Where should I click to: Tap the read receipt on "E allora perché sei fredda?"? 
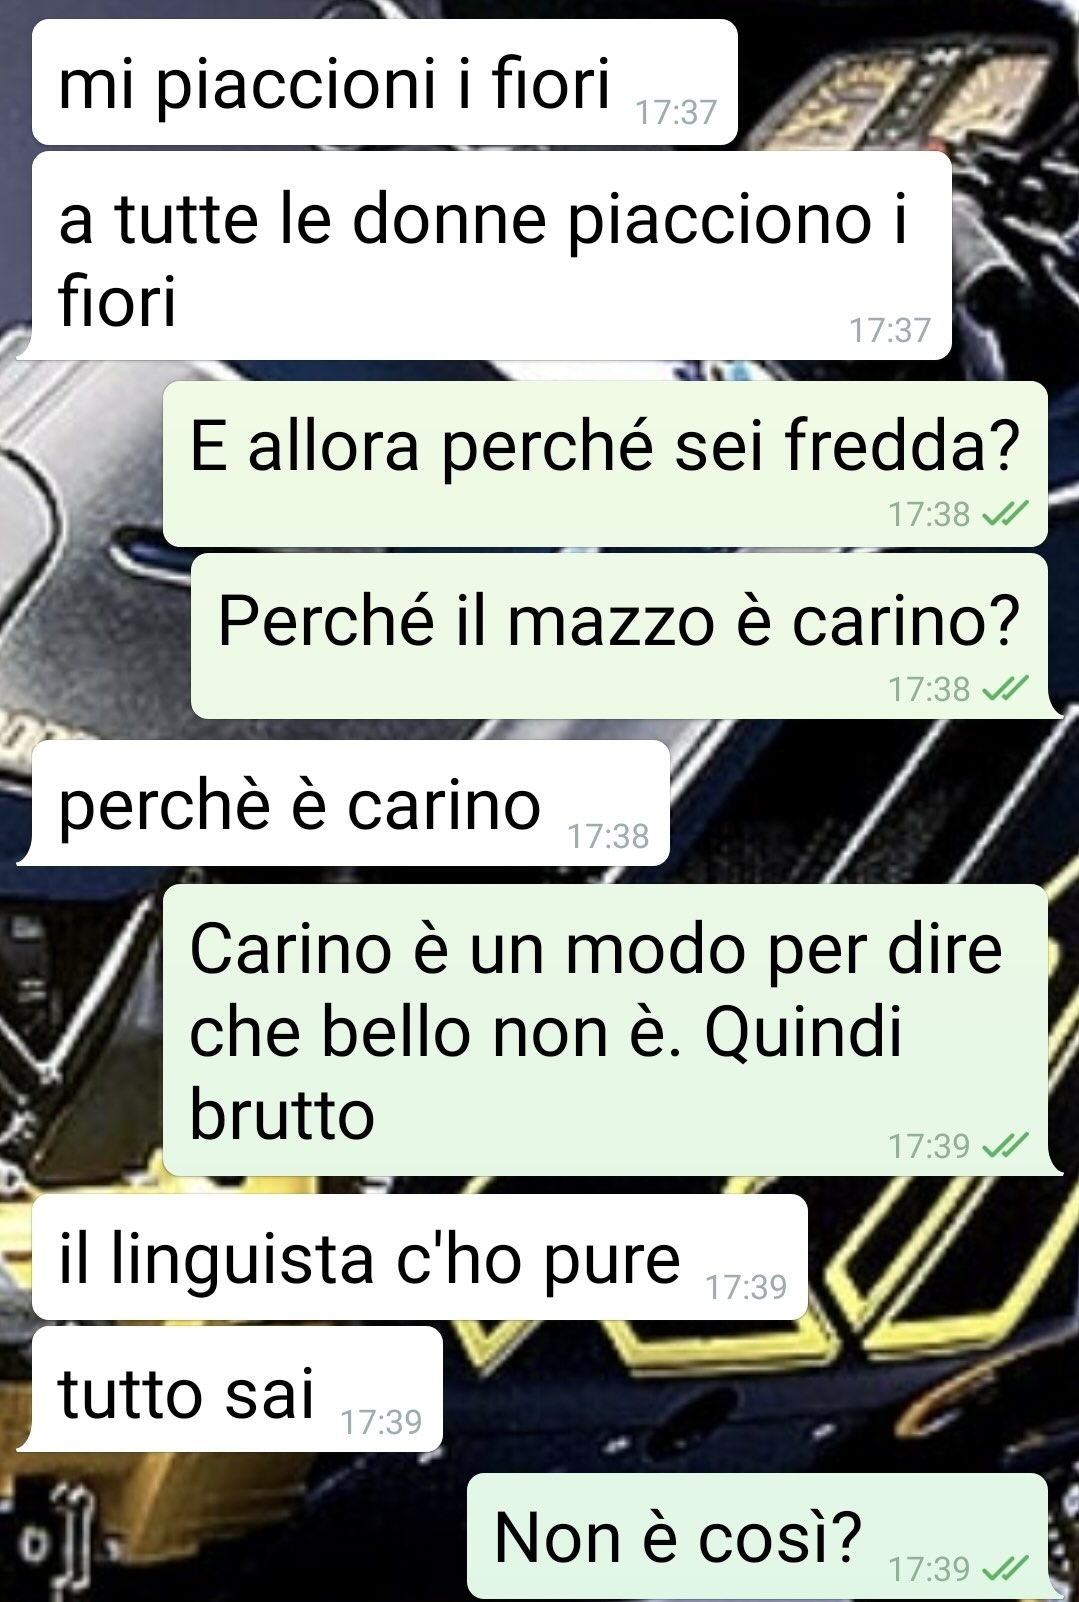click(1004, 514)
